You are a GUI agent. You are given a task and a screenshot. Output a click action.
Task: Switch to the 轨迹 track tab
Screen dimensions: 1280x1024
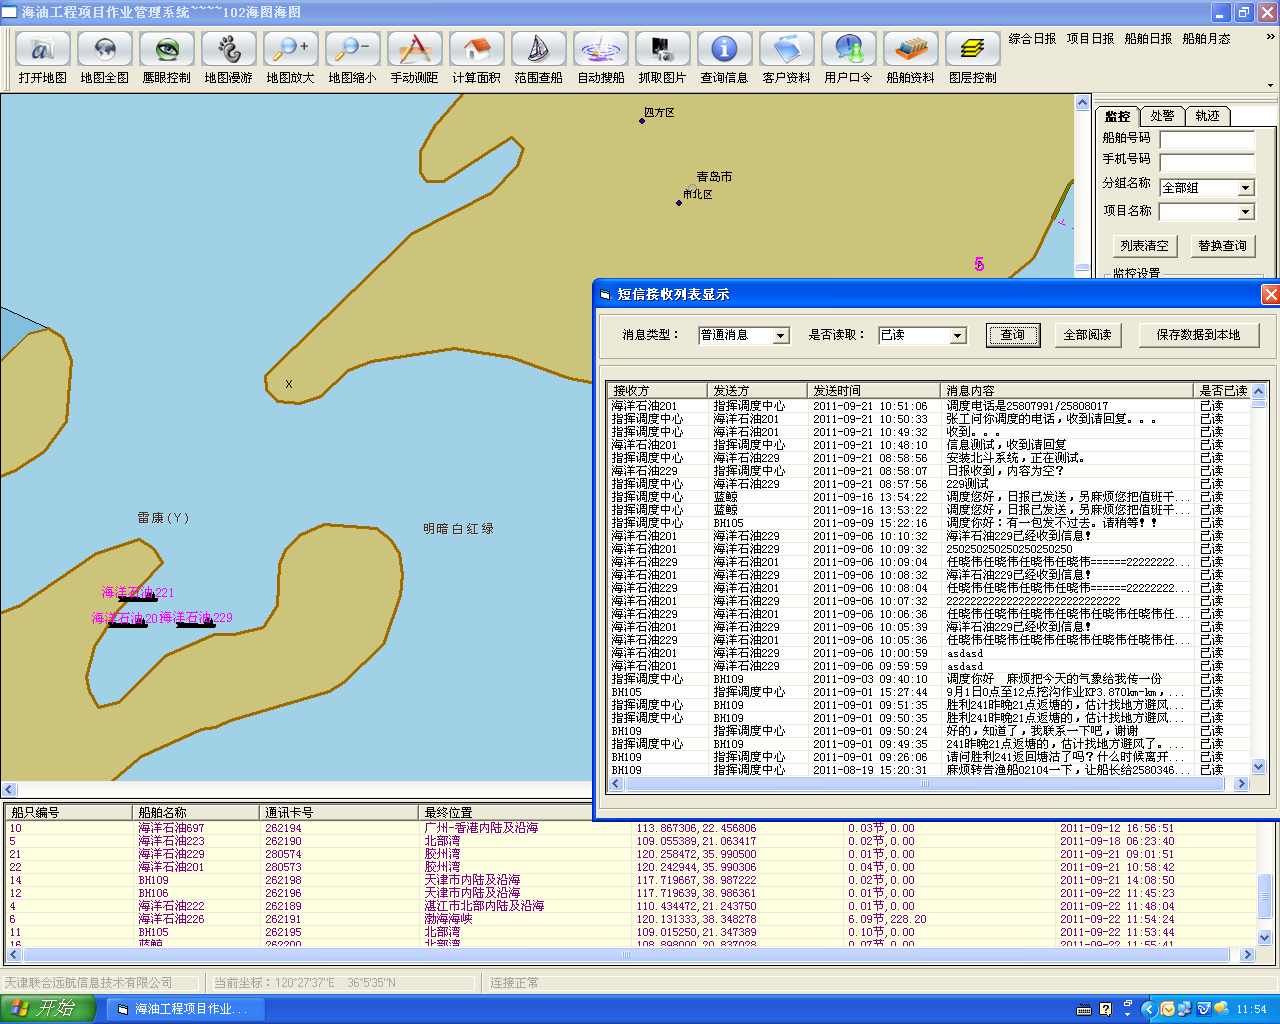[x=1207, y=116]
